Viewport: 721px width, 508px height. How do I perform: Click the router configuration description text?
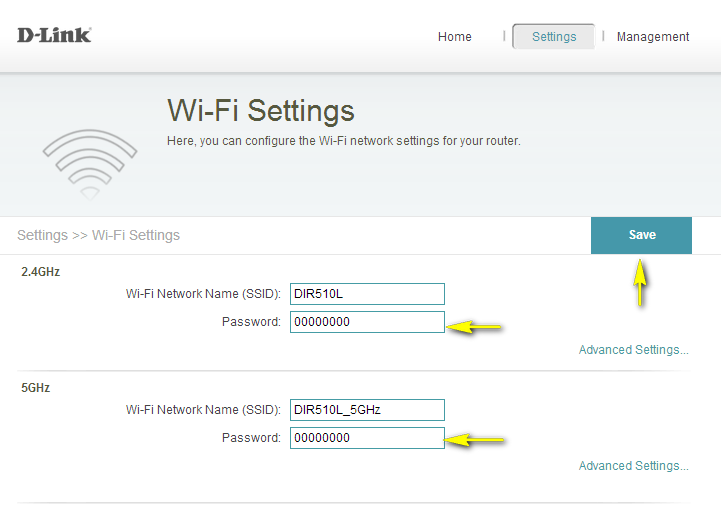(343, 141)
